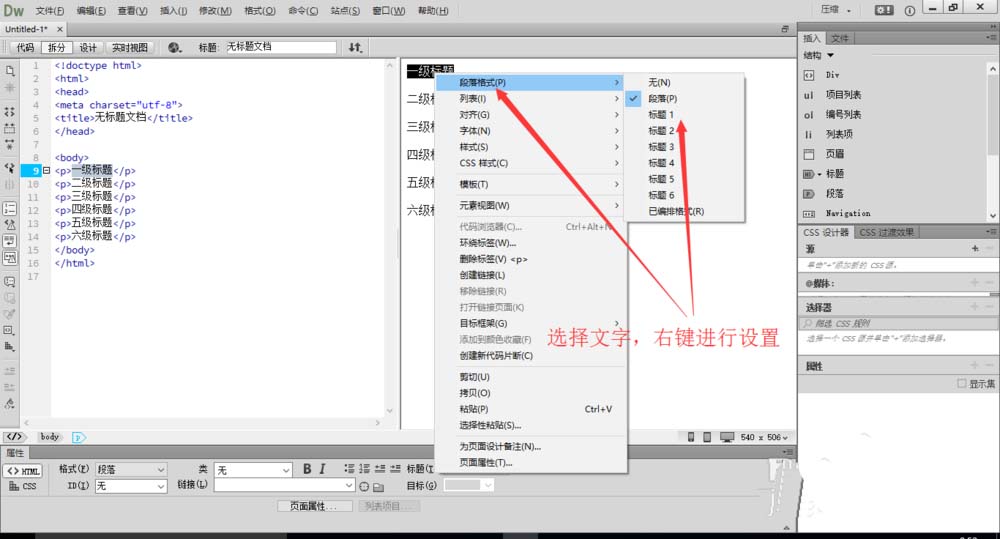Select 标题 1 in submenu
Screen dimensions: 1000x539
(x=661, y=114)
